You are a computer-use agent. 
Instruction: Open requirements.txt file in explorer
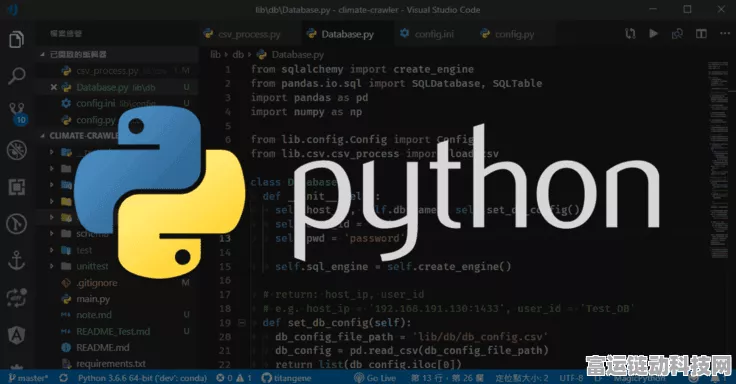pyautogui.click(x=117, y=364)
